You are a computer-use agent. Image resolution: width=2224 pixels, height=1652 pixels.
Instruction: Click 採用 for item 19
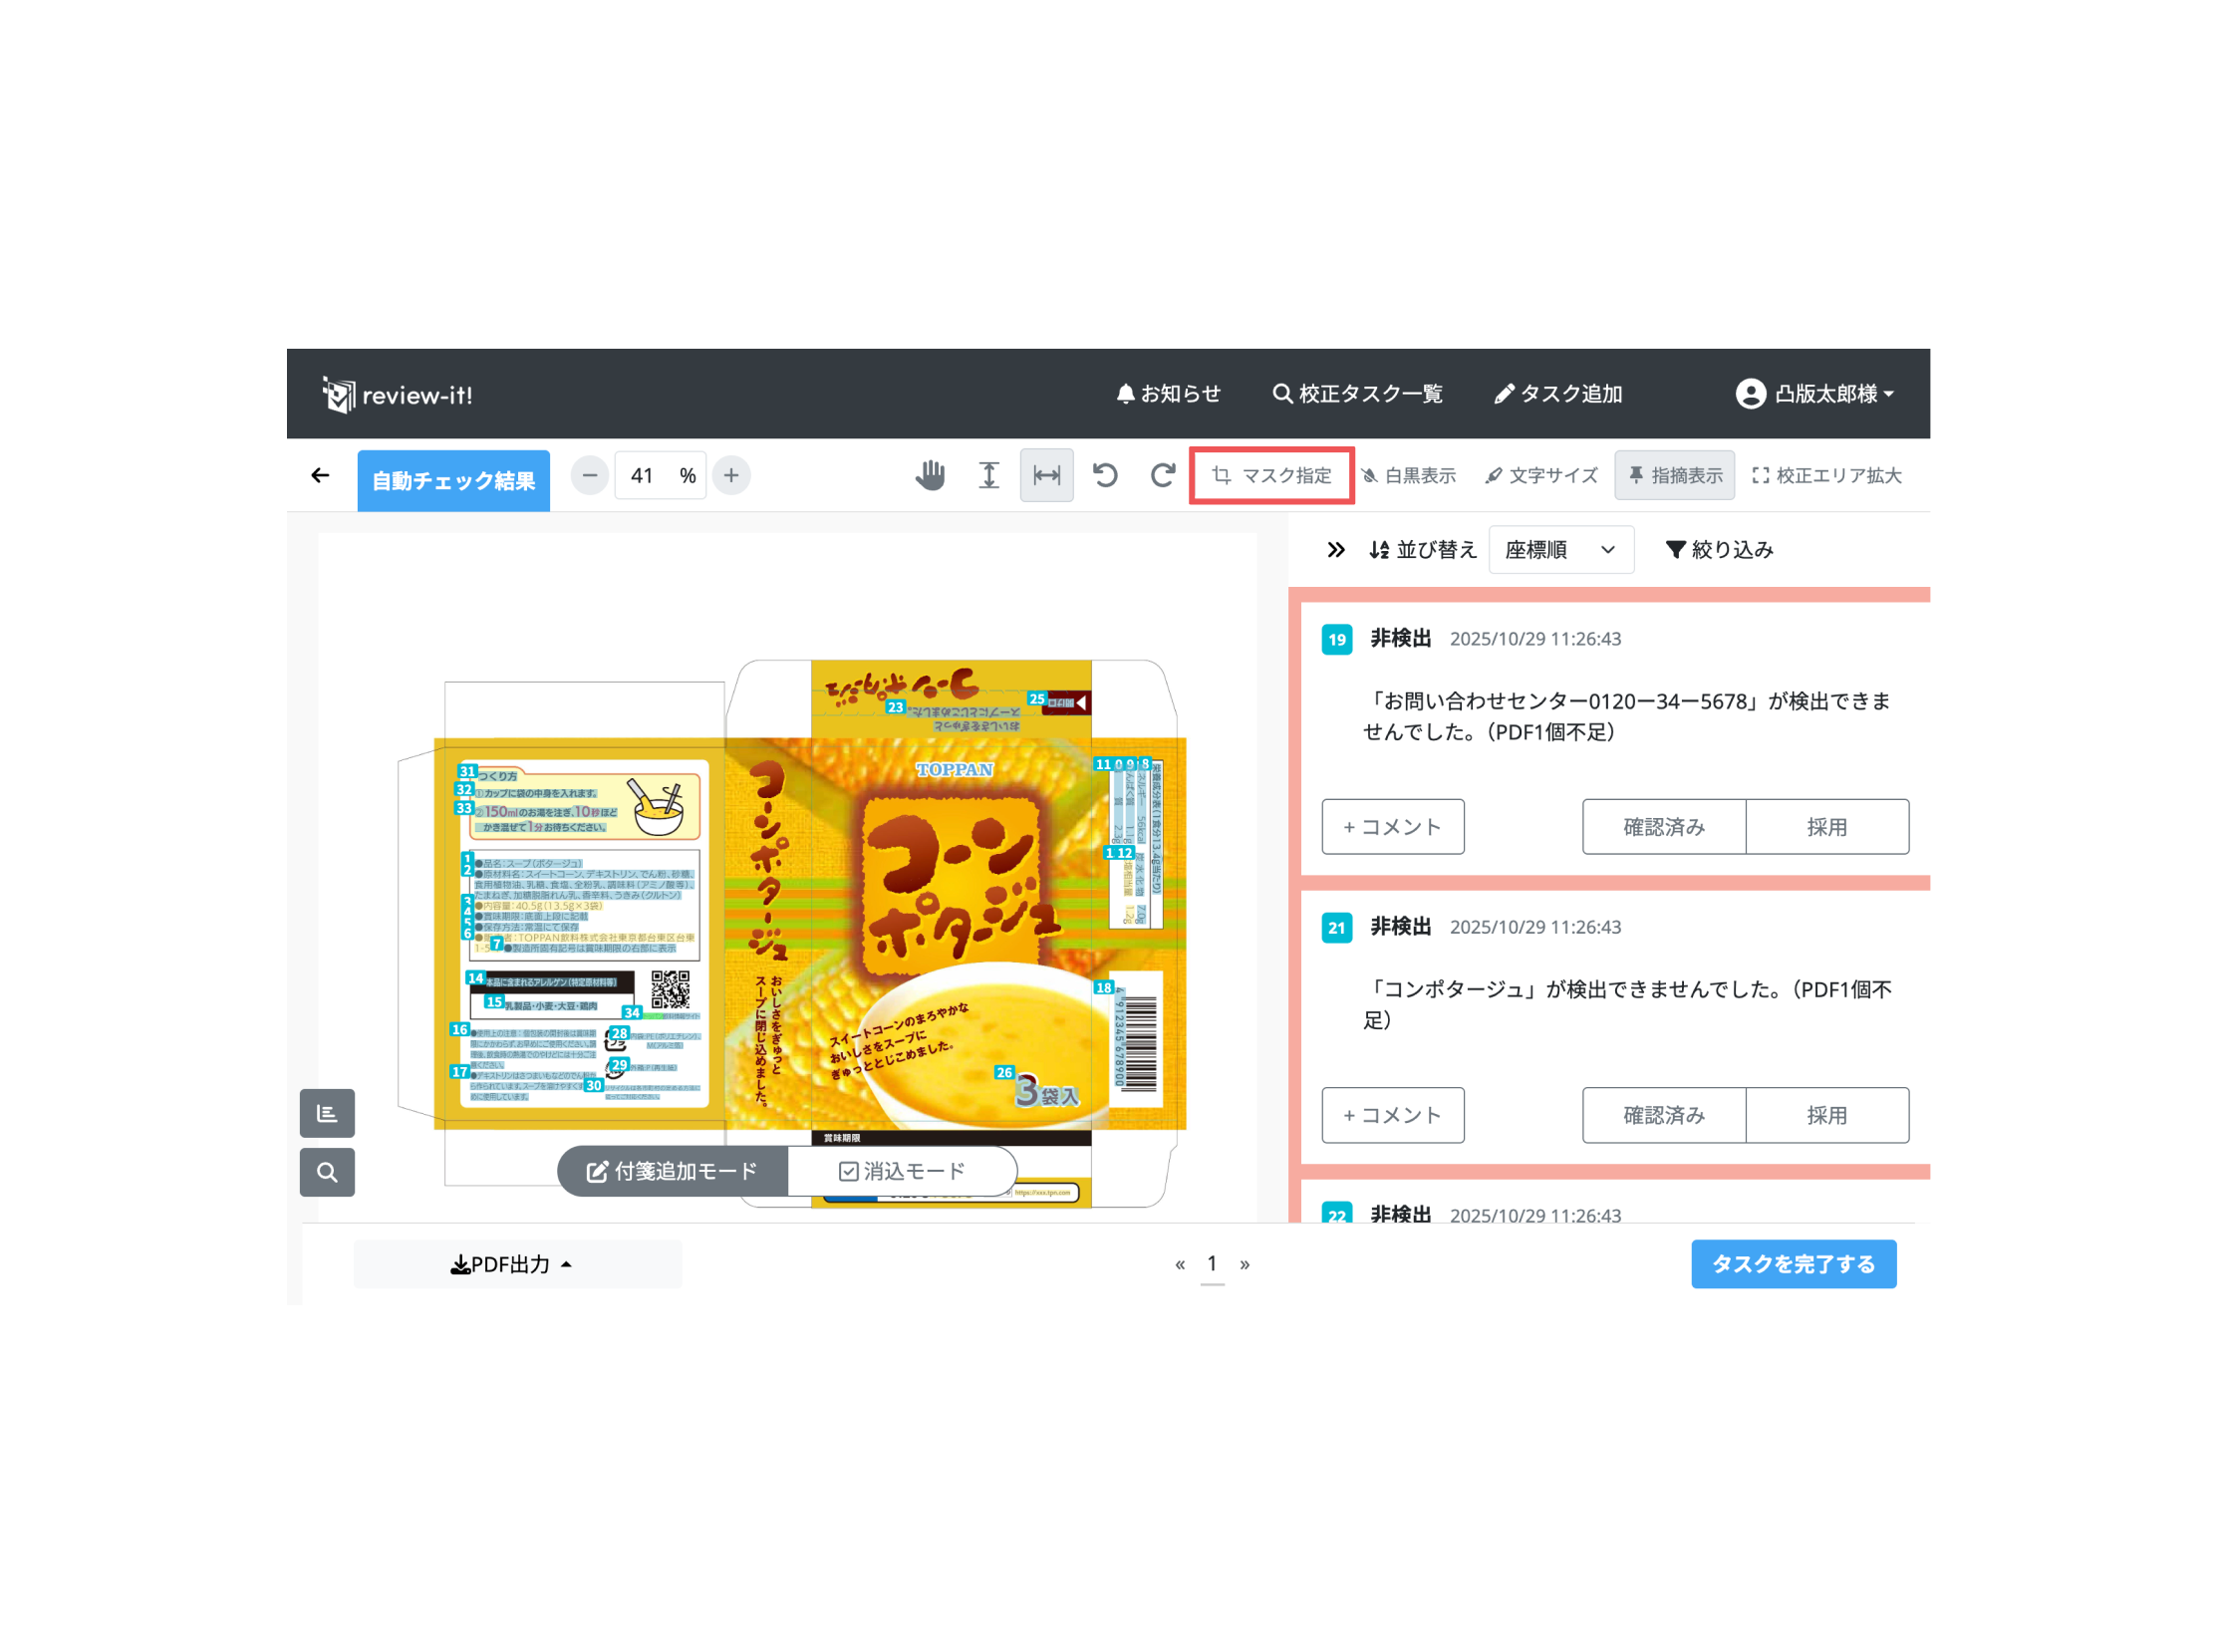[x=1827, y=827]
